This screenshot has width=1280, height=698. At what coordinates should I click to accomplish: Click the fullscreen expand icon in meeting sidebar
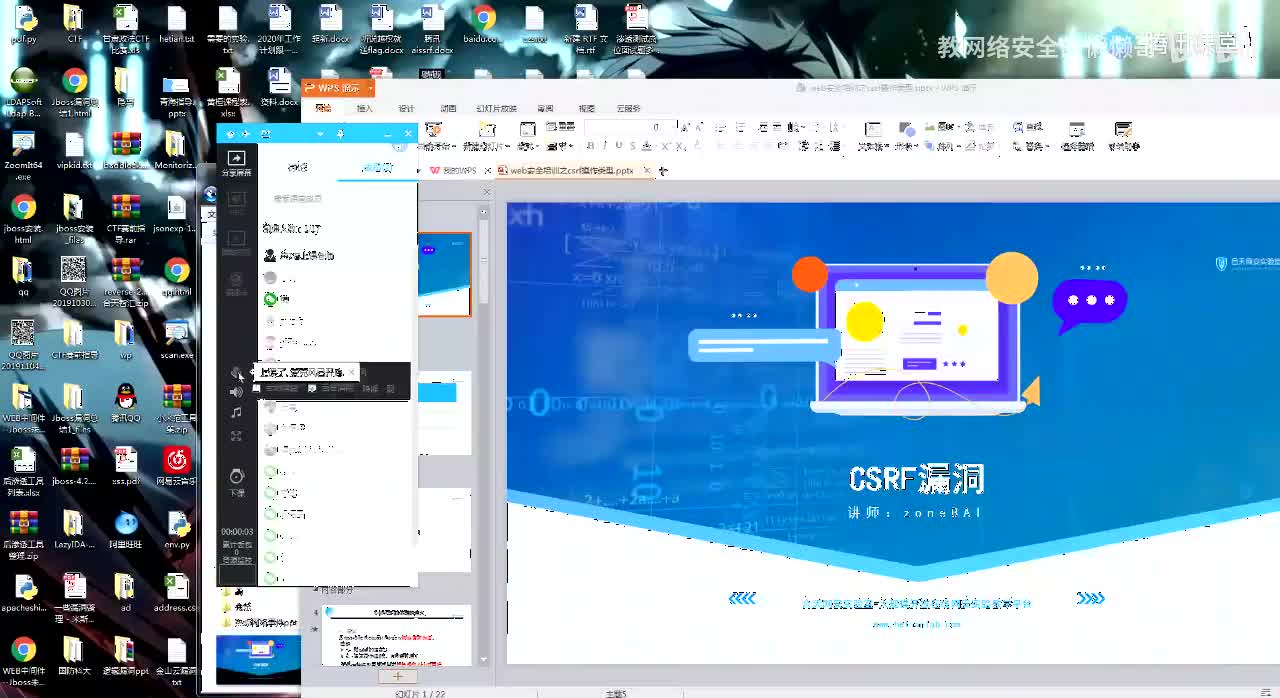[x=236, y=436]
